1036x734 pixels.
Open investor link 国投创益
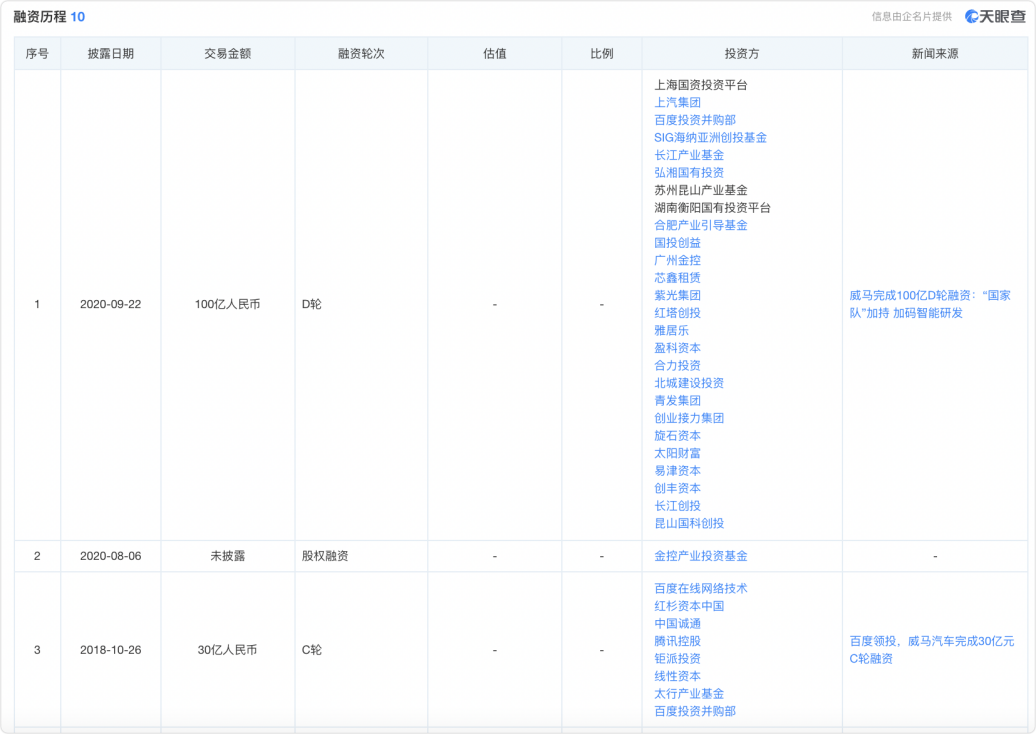click(x=677, y=242)
